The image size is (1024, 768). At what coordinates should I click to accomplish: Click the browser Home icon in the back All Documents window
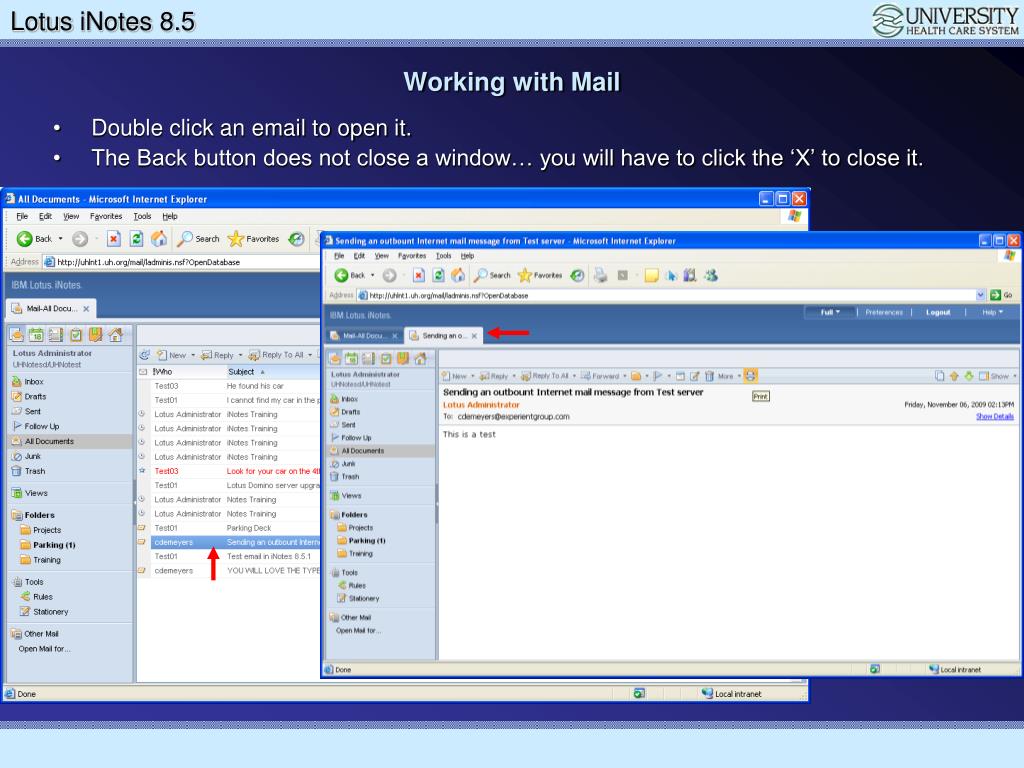click(159, 239)
